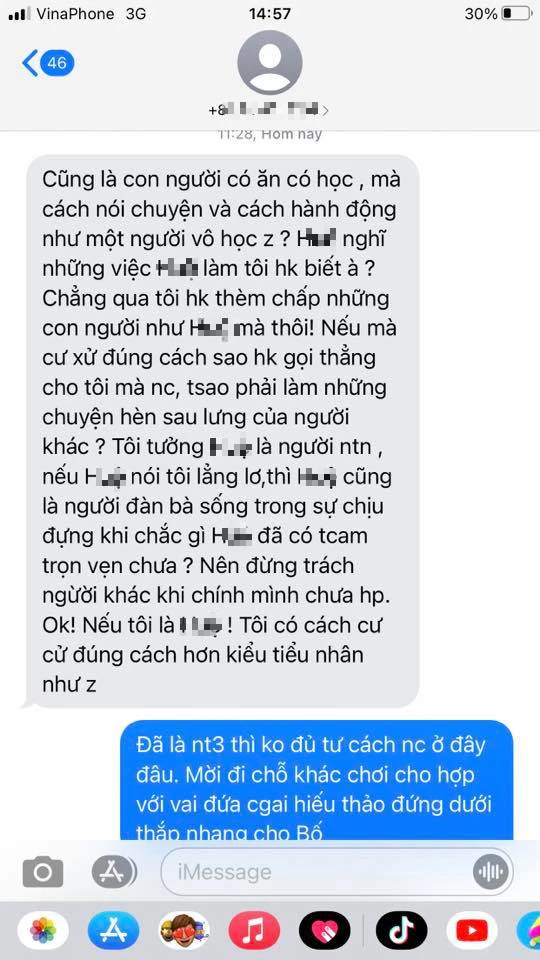540x960 pixels.
Task: Open the YouTube app in drawer
Action: (x=472, y=931)
